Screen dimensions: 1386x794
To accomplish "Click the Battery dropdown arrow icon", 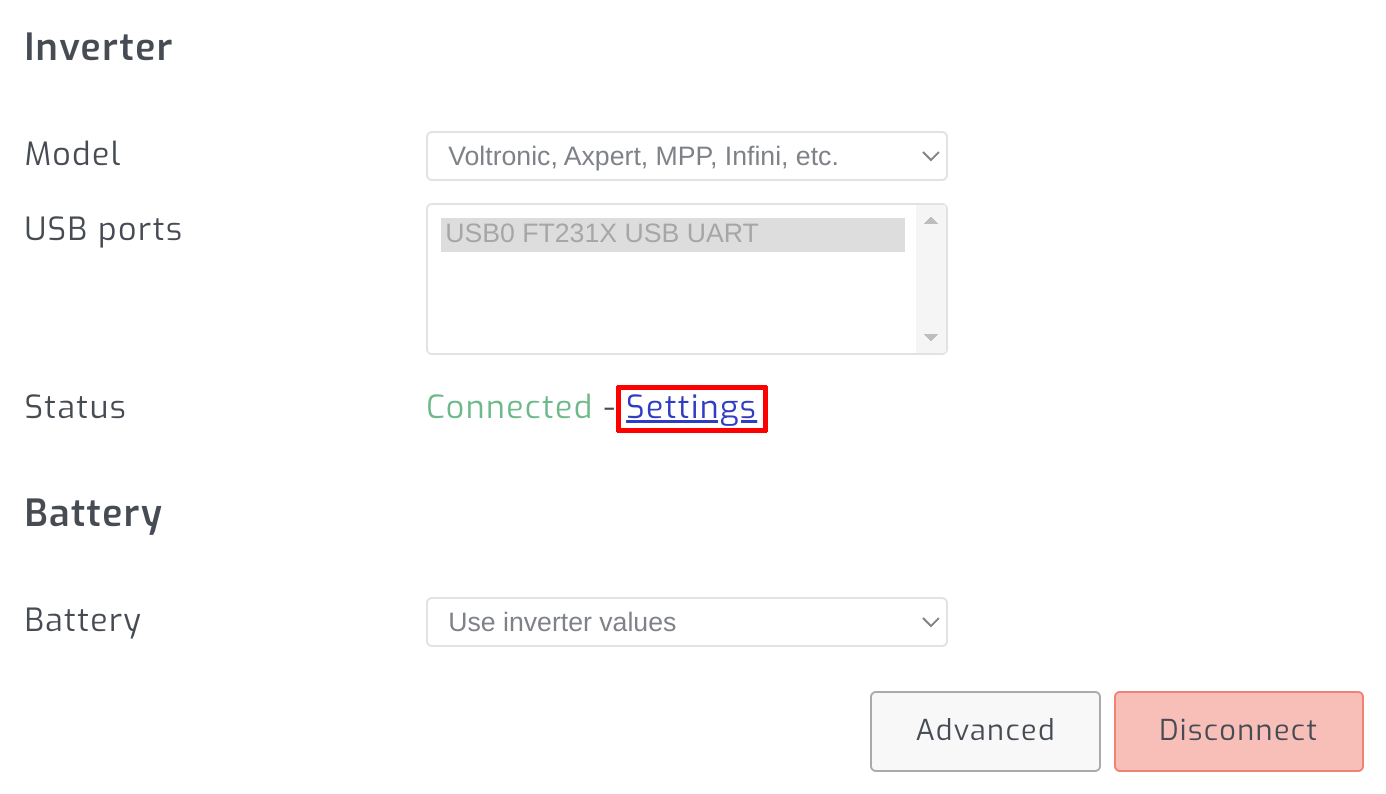I will point(929,622).
